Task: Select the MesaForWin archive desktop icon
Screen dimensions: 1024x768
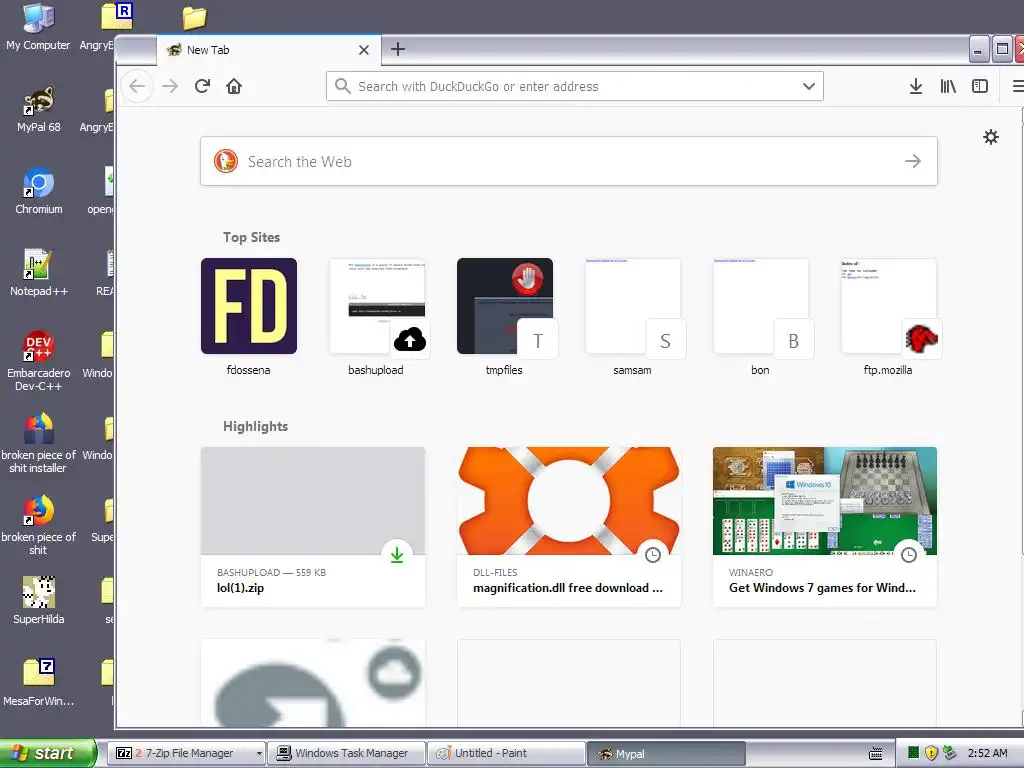Action: (x=39, y=682)
